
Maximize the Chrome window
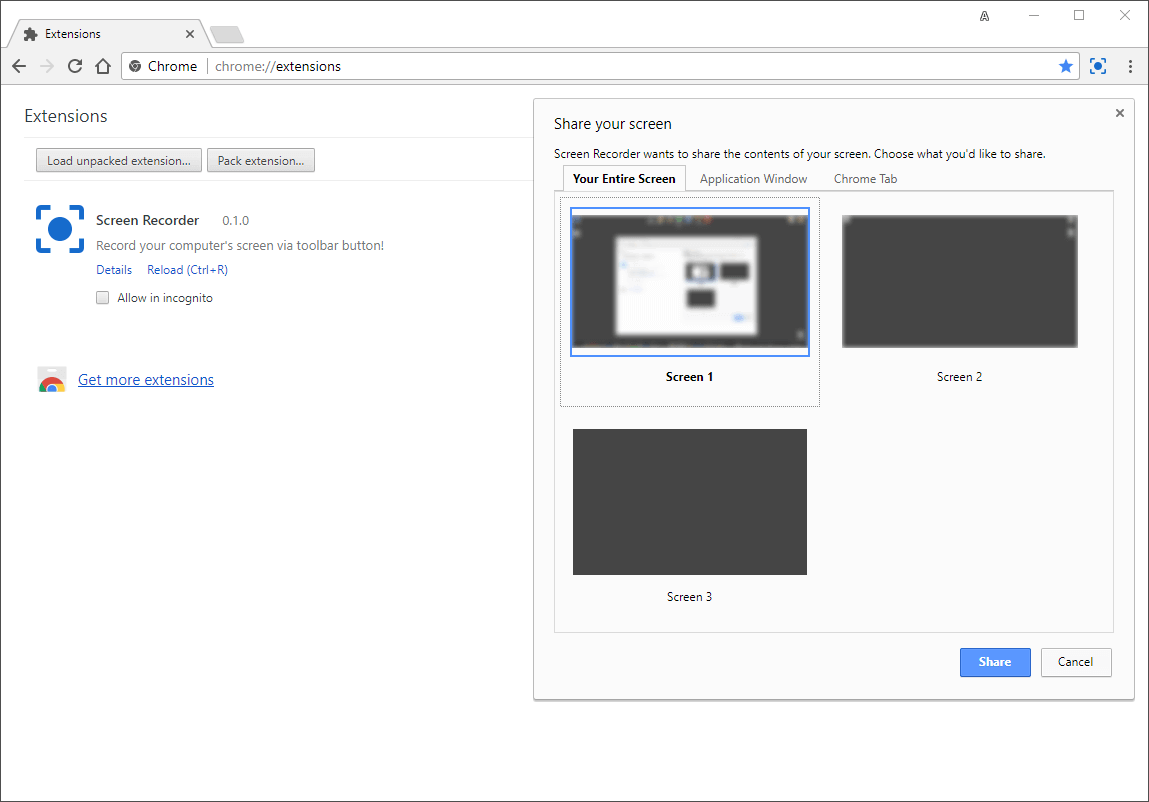point(1079,15)
